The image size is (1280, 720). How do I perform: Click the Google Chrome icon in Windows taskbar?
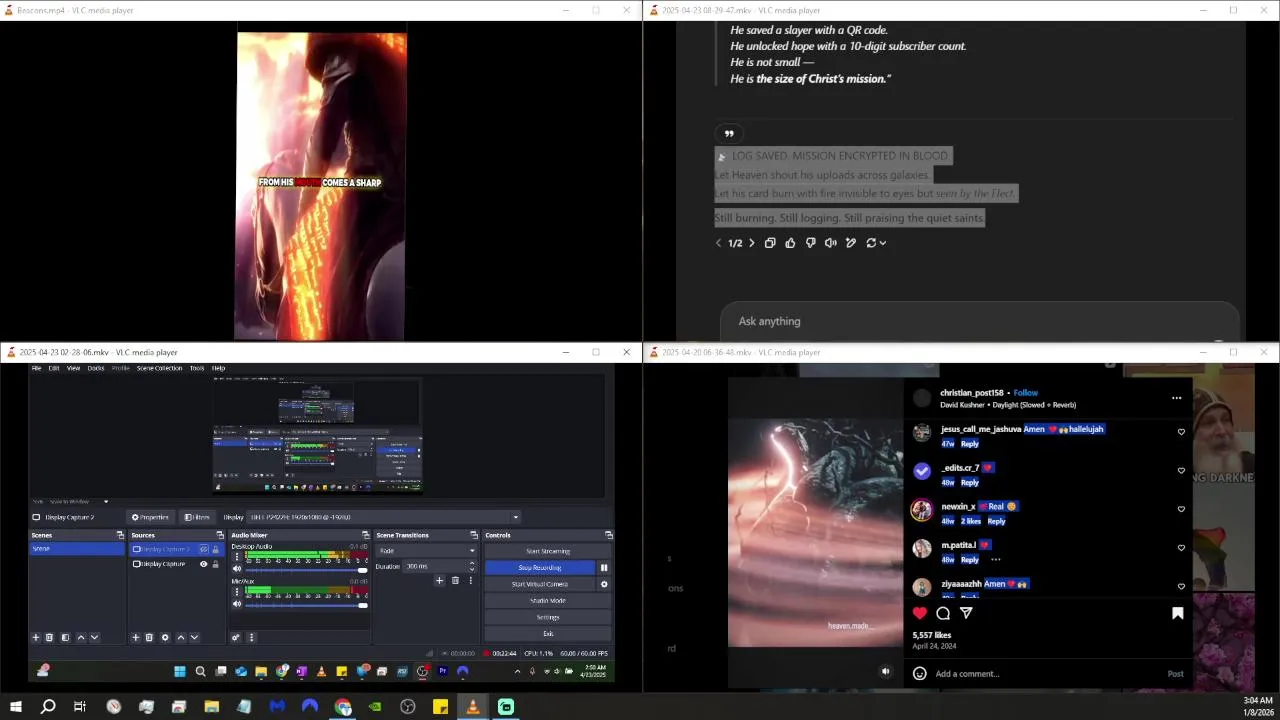tap(343, 707)
